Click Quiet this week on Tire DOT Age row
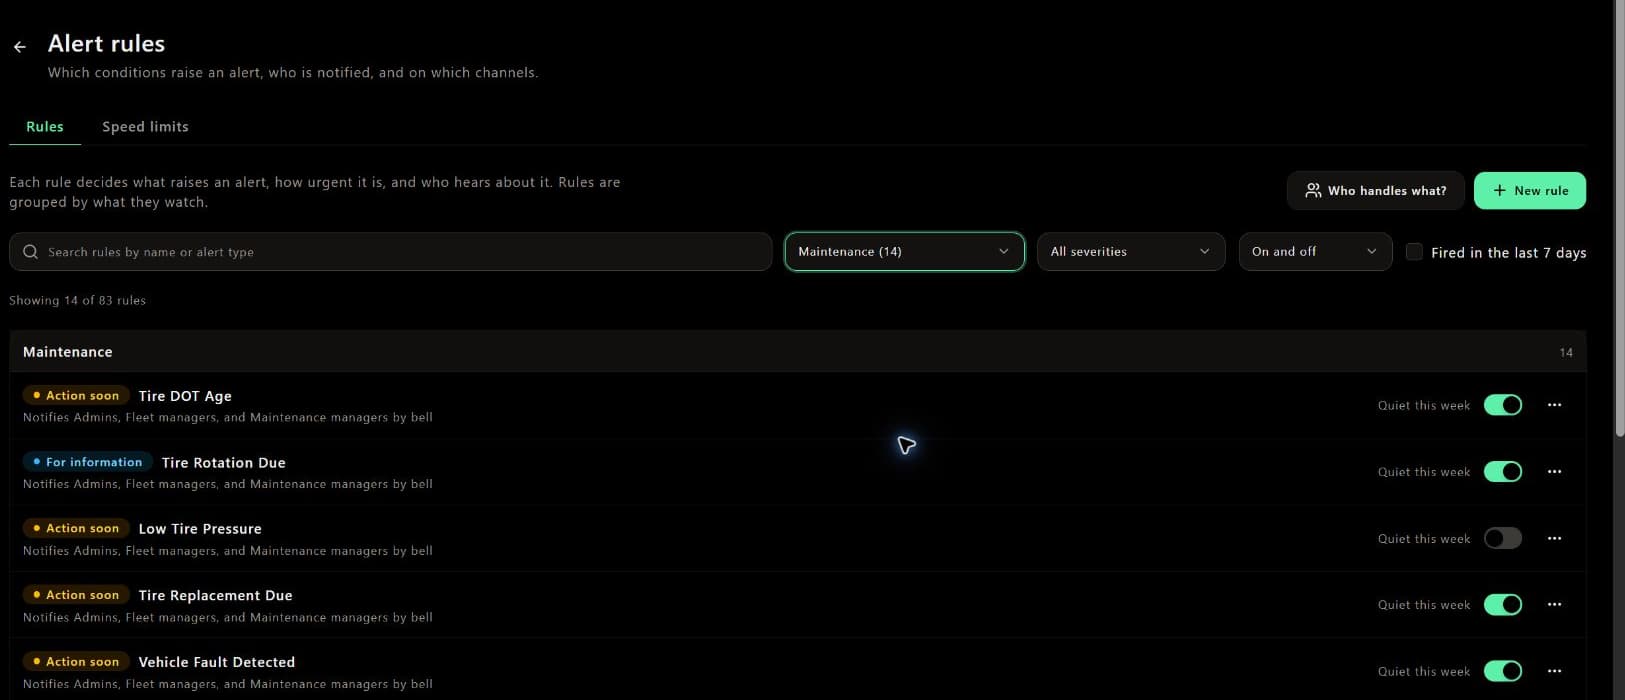The image size is (1625, 700). point(1424,406)
